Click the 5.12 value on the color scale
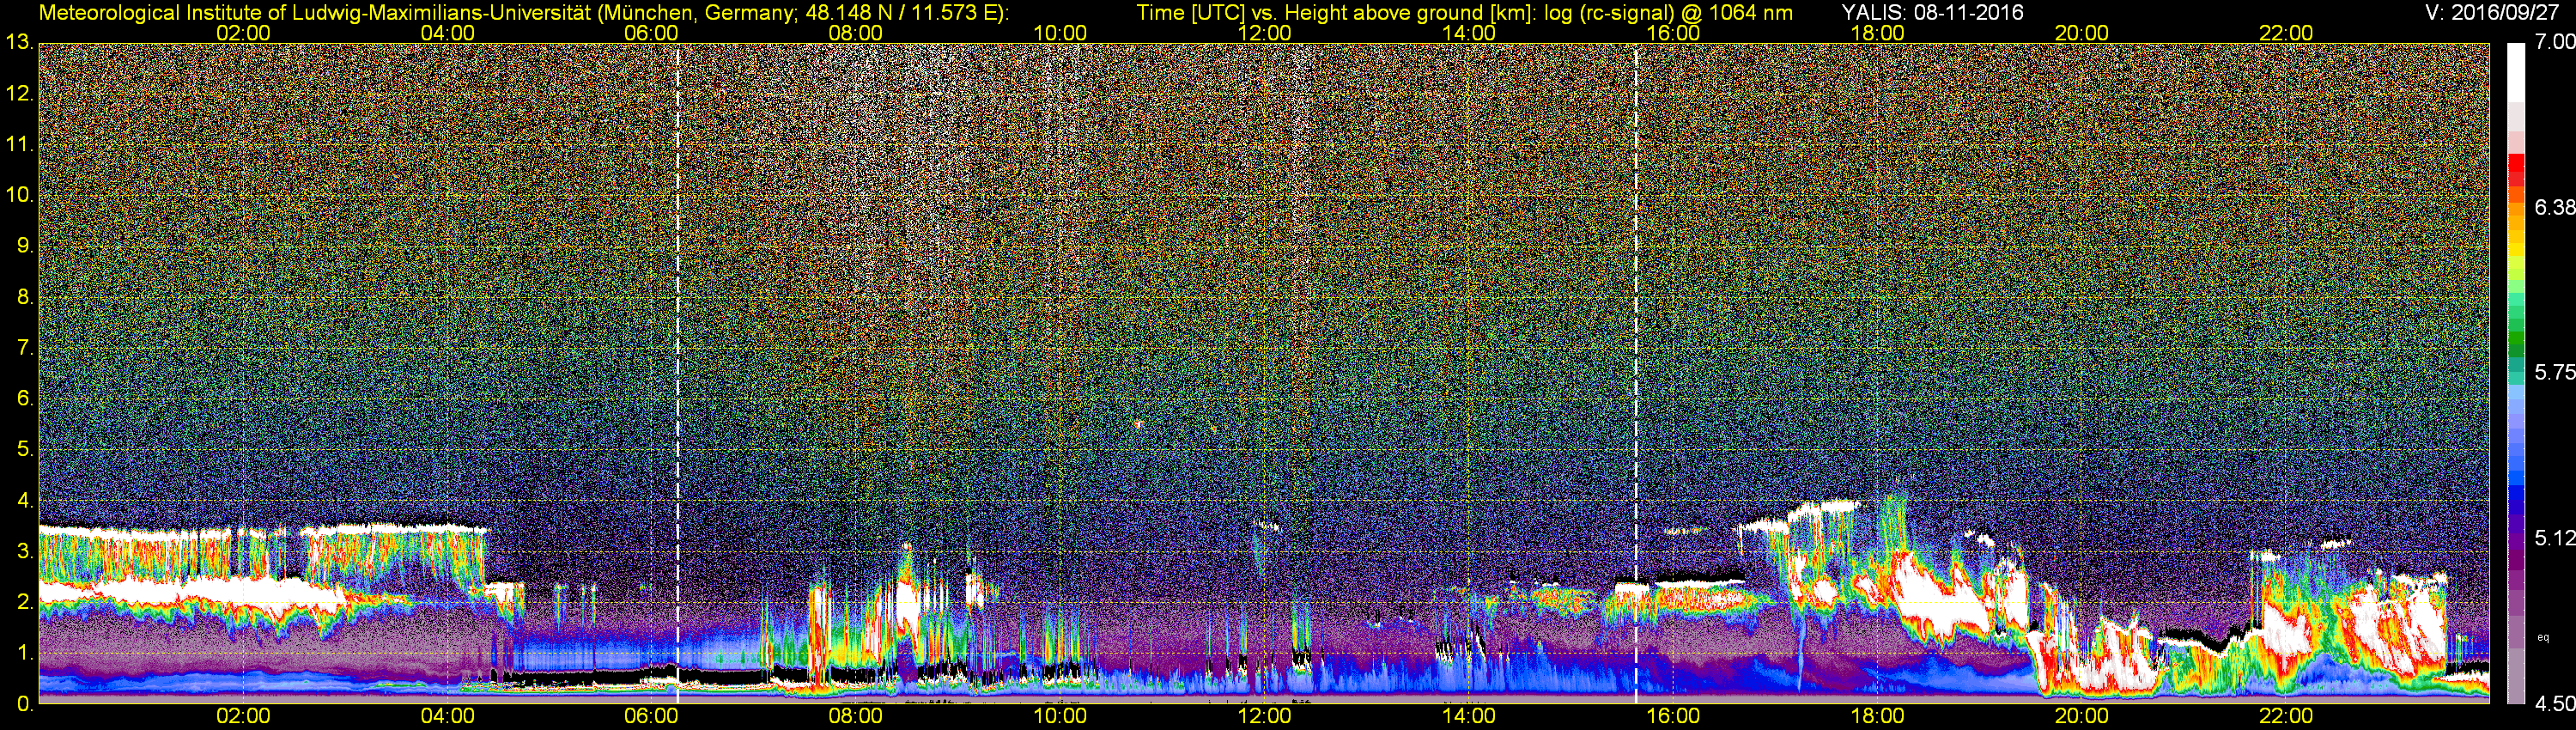2576x730 pixels. click(2554, 538)
